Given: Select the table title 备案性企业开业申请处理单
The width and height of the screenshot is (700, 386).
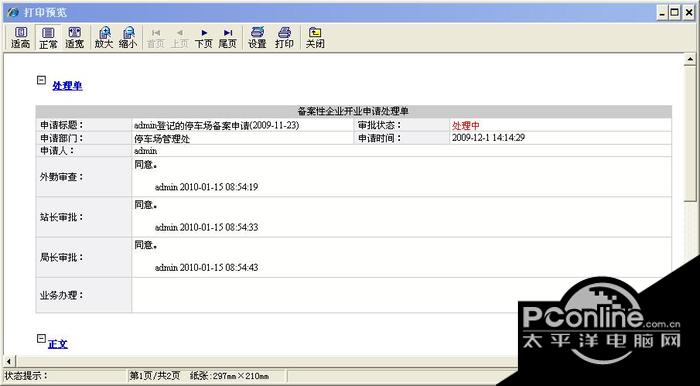Looking at the screenshot, I should (353, 112).
